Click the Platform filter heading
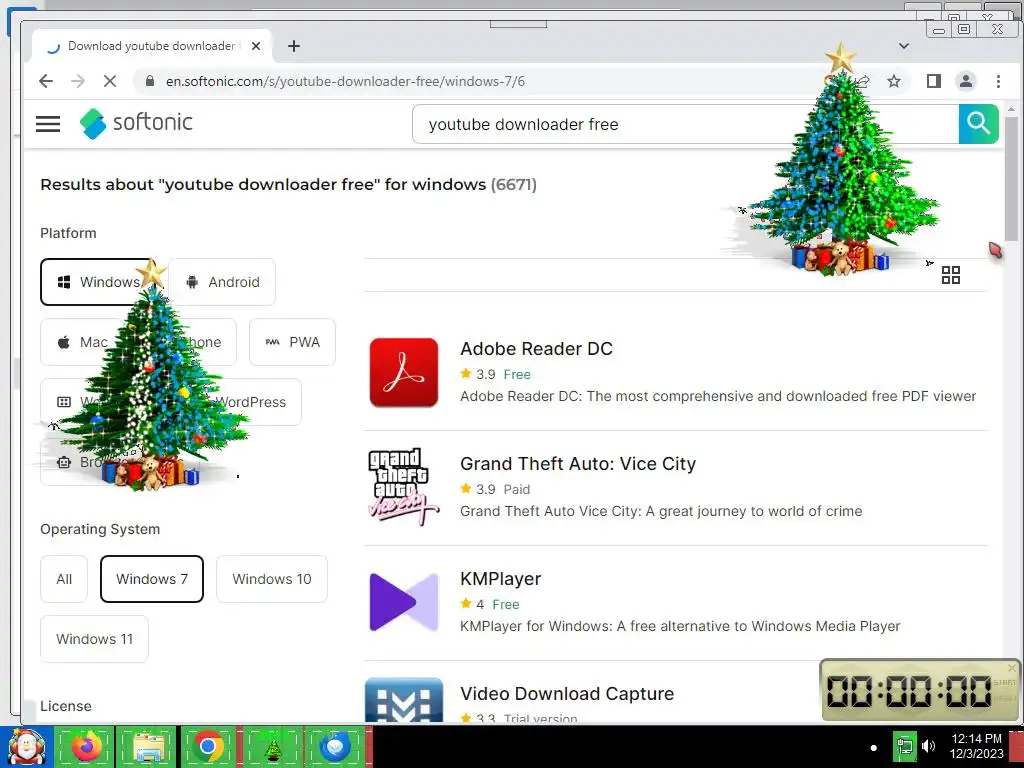This screenshot has height=768, width=1024. pos(68,233)
